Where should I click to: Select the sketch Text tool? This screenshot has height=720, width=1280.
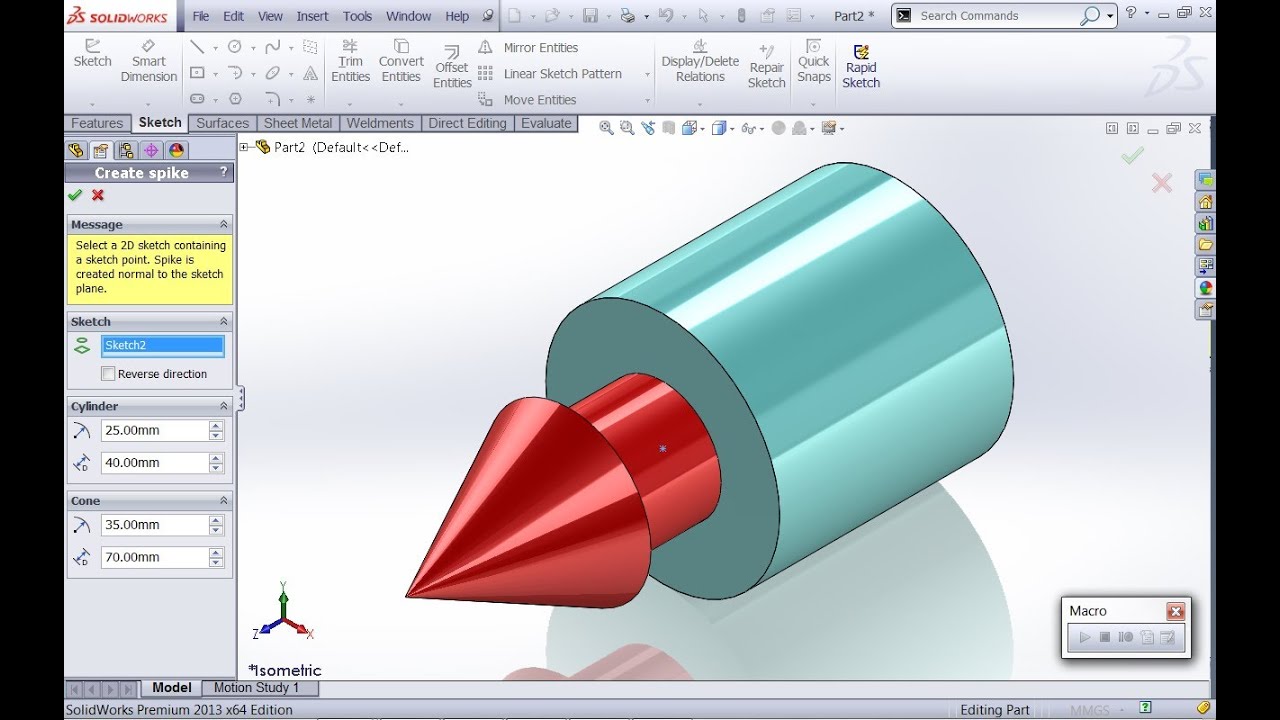pos(311,73)
